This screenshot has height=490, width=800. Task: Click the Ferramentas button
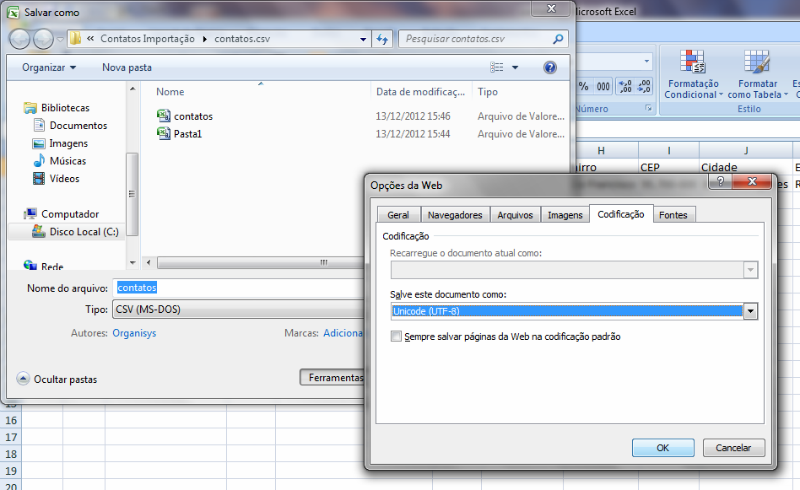click(333, 377)
